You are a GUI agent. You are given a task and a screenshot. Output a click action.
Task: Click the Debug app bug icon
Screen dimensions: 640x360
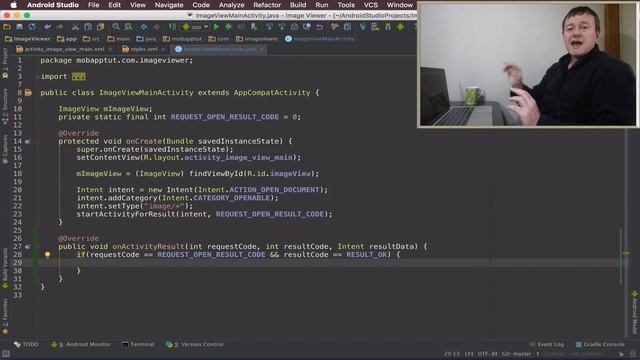pyautogui.click(x=229, y=27)
